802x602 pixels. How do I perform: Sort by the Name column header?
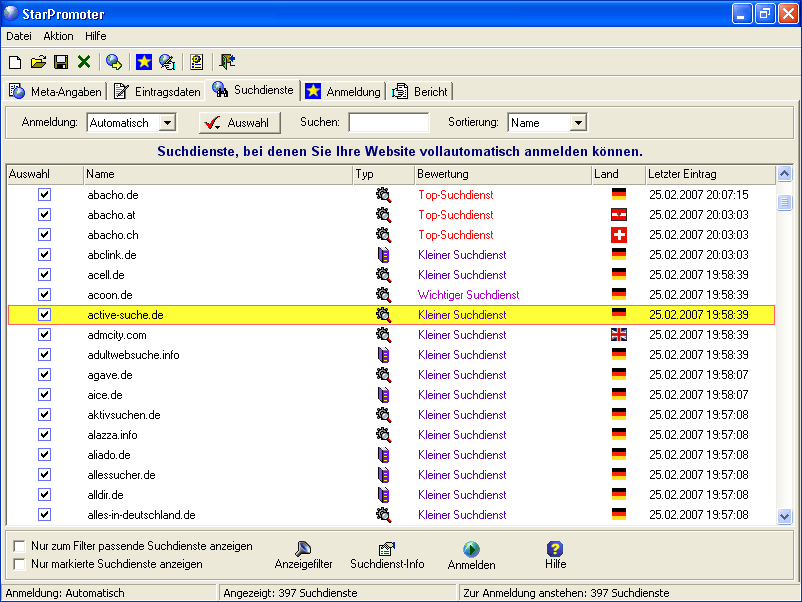tap(218, 174)
